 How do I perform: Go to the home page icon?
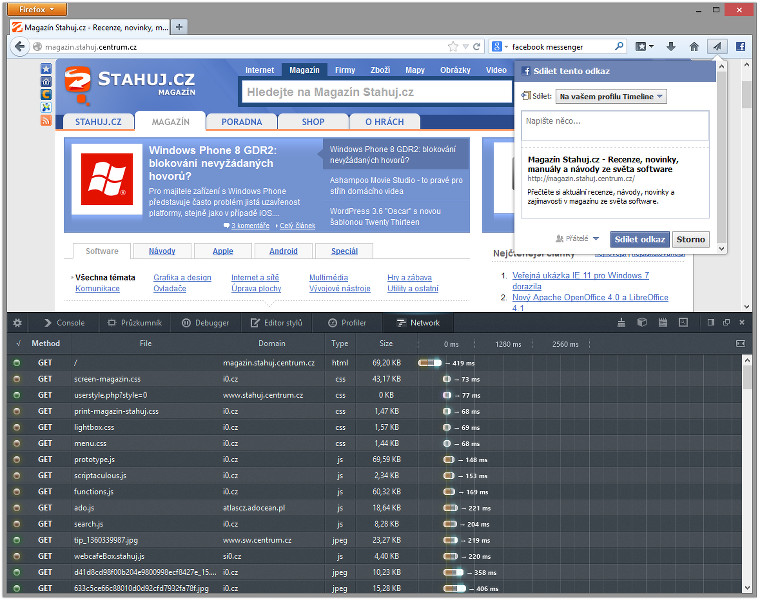pyautogui.click(x=694, y=47)
